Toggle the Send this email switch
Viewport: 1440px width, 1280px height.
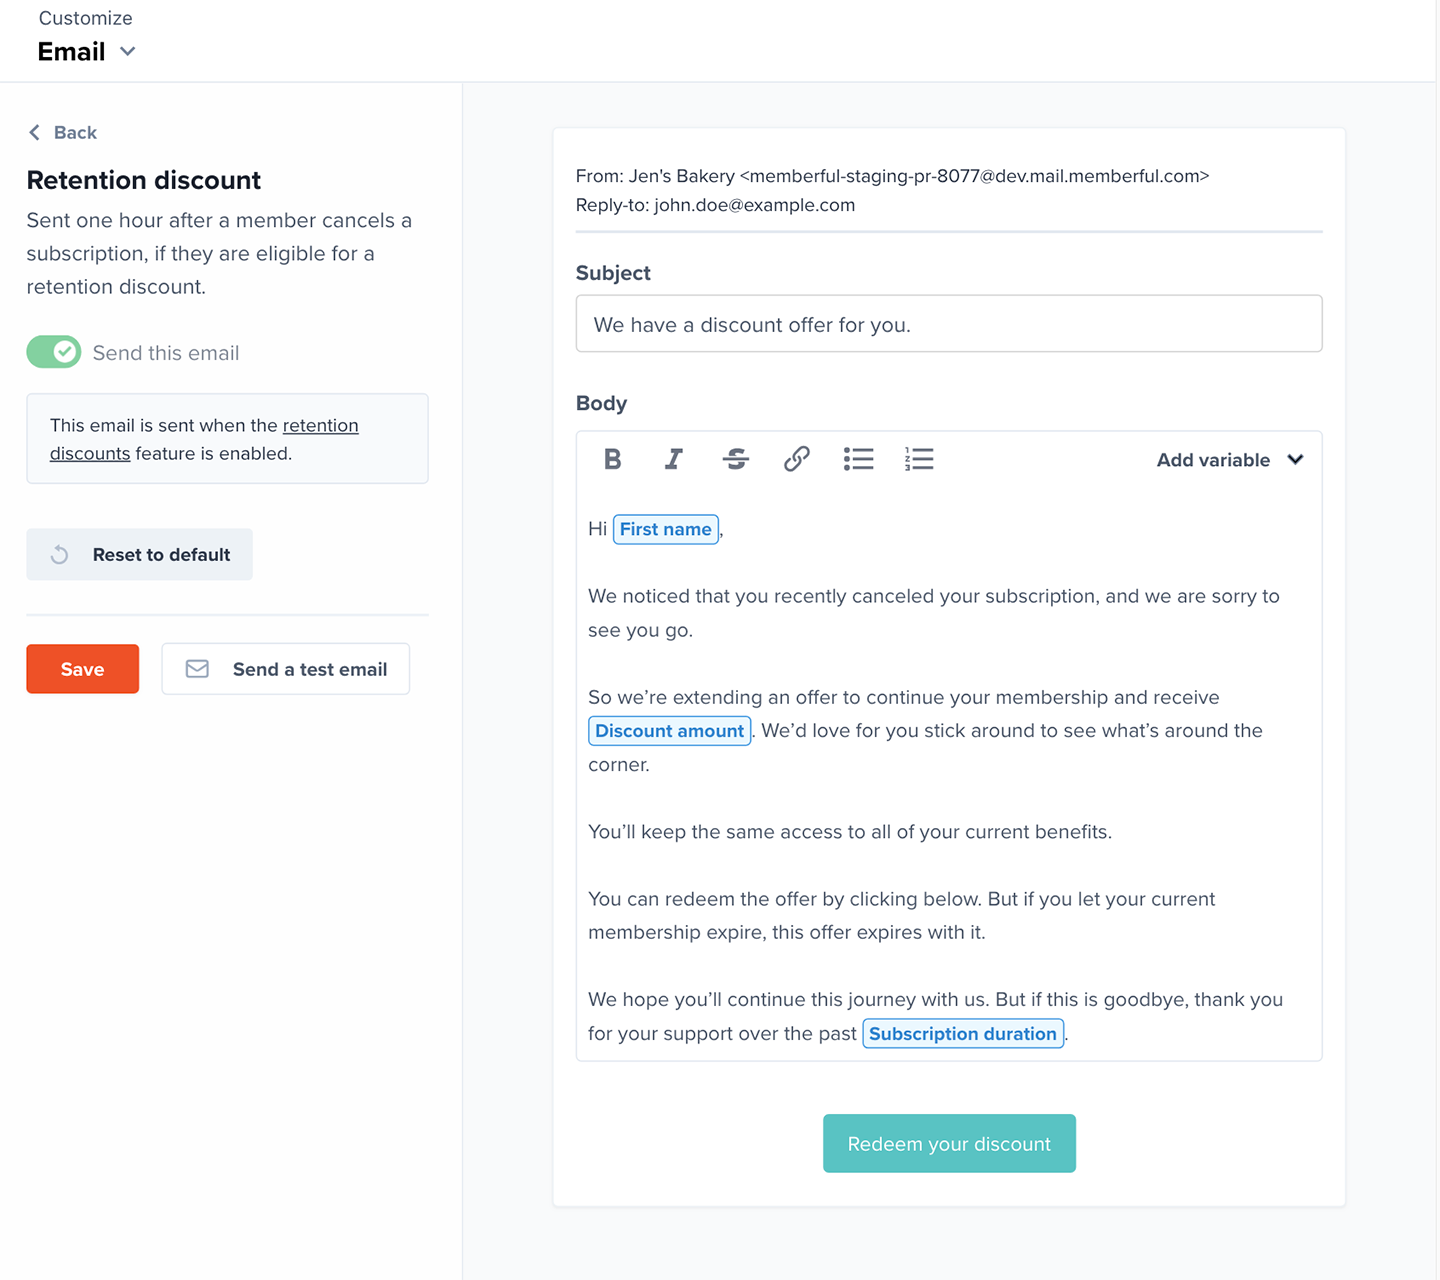click(54, 352)
